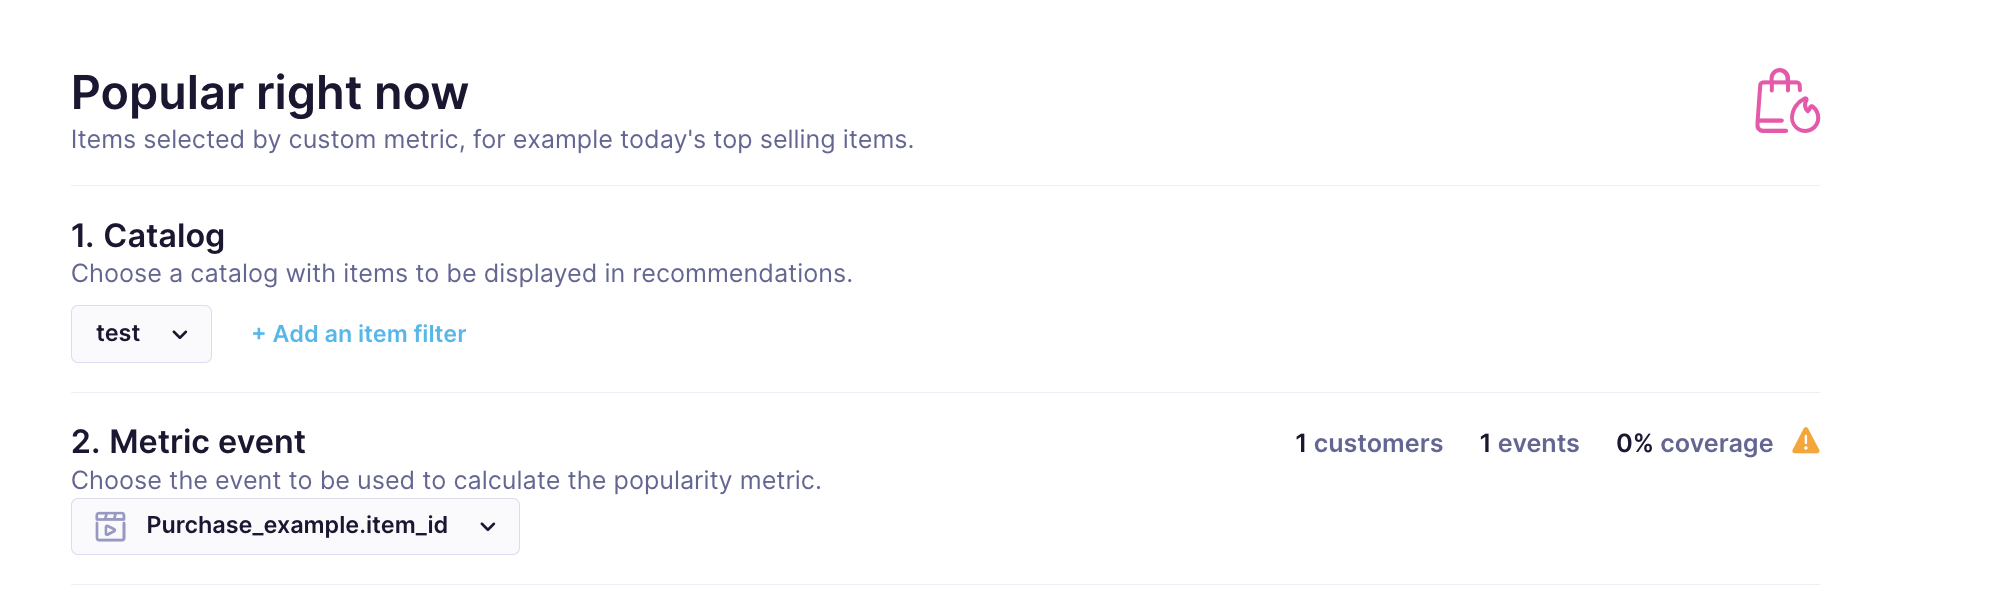The width and height of the screenshot is (2000, 606).
Task: Click the 2. Metric event section heading
Action: tap(188, 442)
